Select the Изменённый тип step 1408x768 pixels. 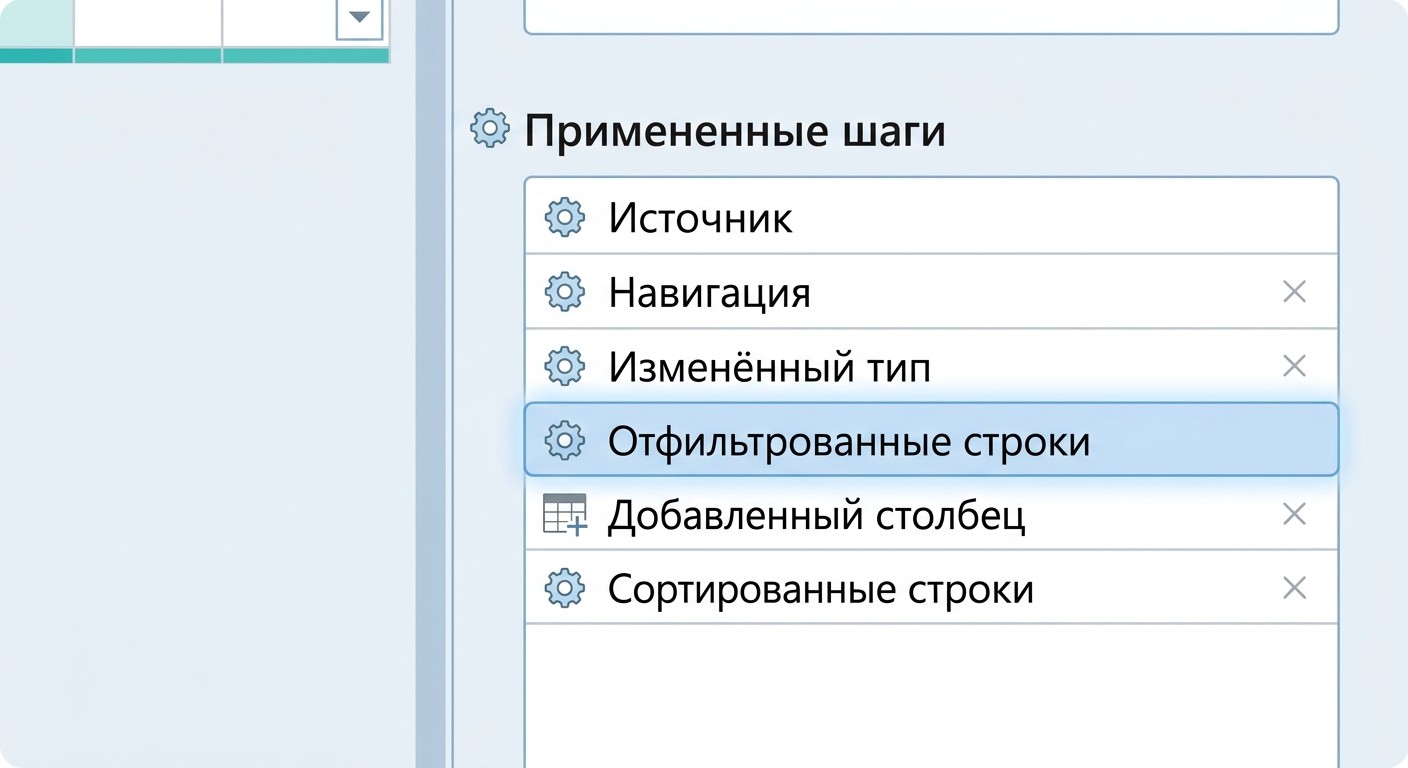tap(931, 366)
